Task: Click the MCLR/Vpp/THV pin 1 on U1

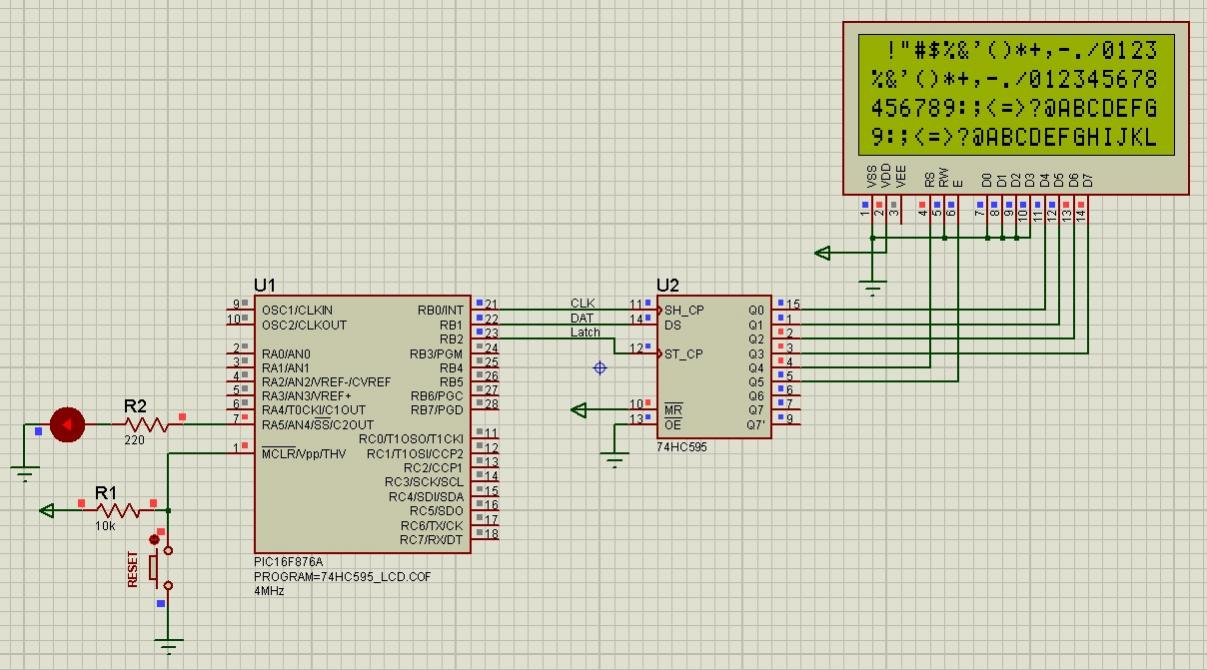Action: tap(240, 448)
